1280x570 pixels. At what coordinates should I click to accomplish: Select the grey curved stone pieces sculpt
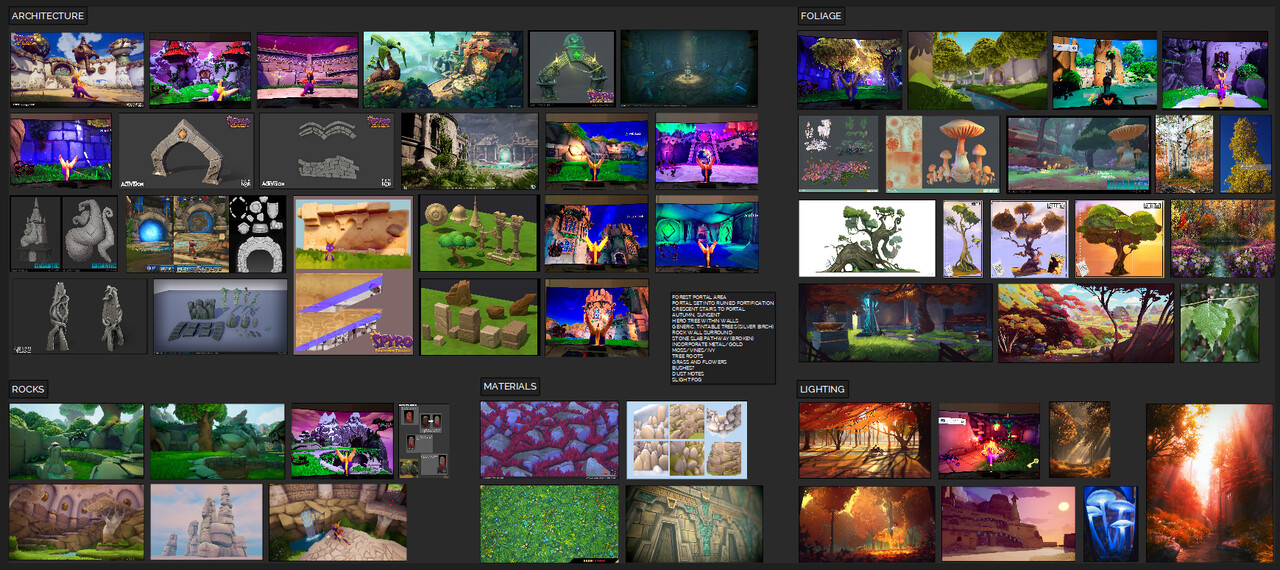[x=327, y=151]
